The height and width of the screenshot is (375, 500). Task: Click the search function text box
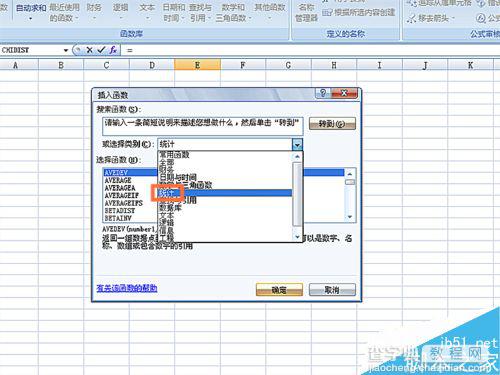[x=203, y=126]
